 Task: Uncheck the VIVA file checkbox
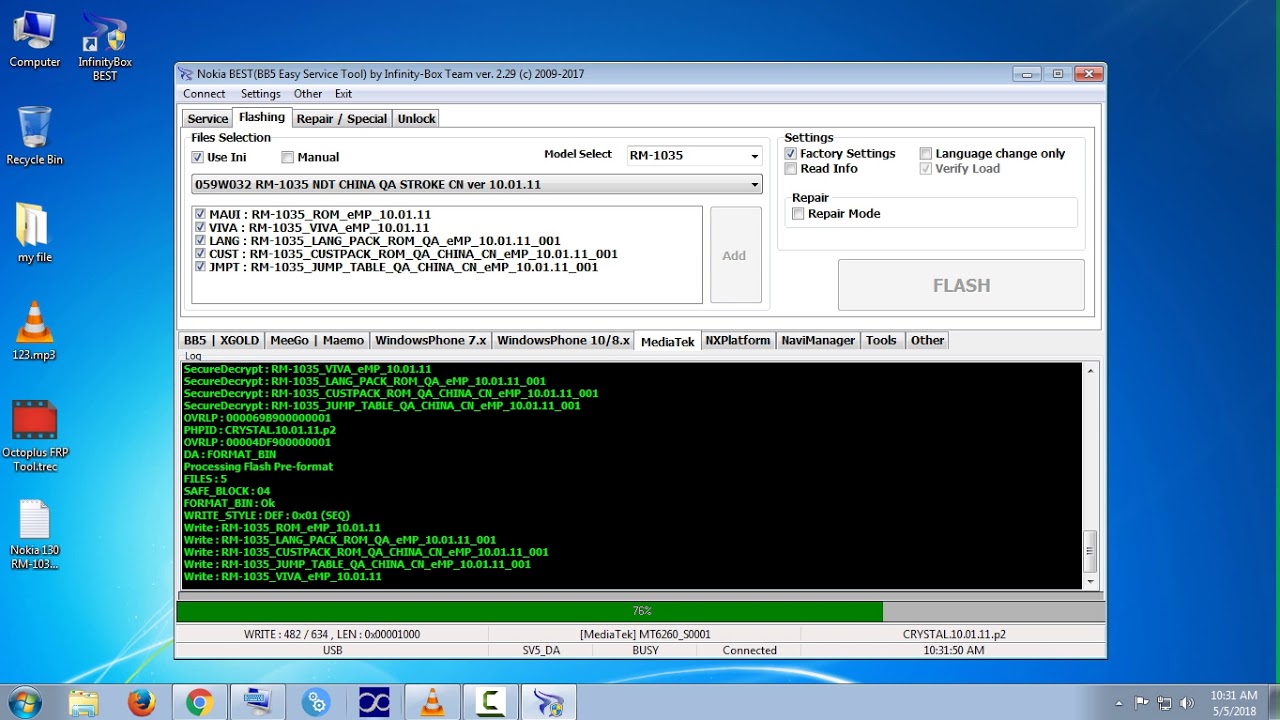201,227
